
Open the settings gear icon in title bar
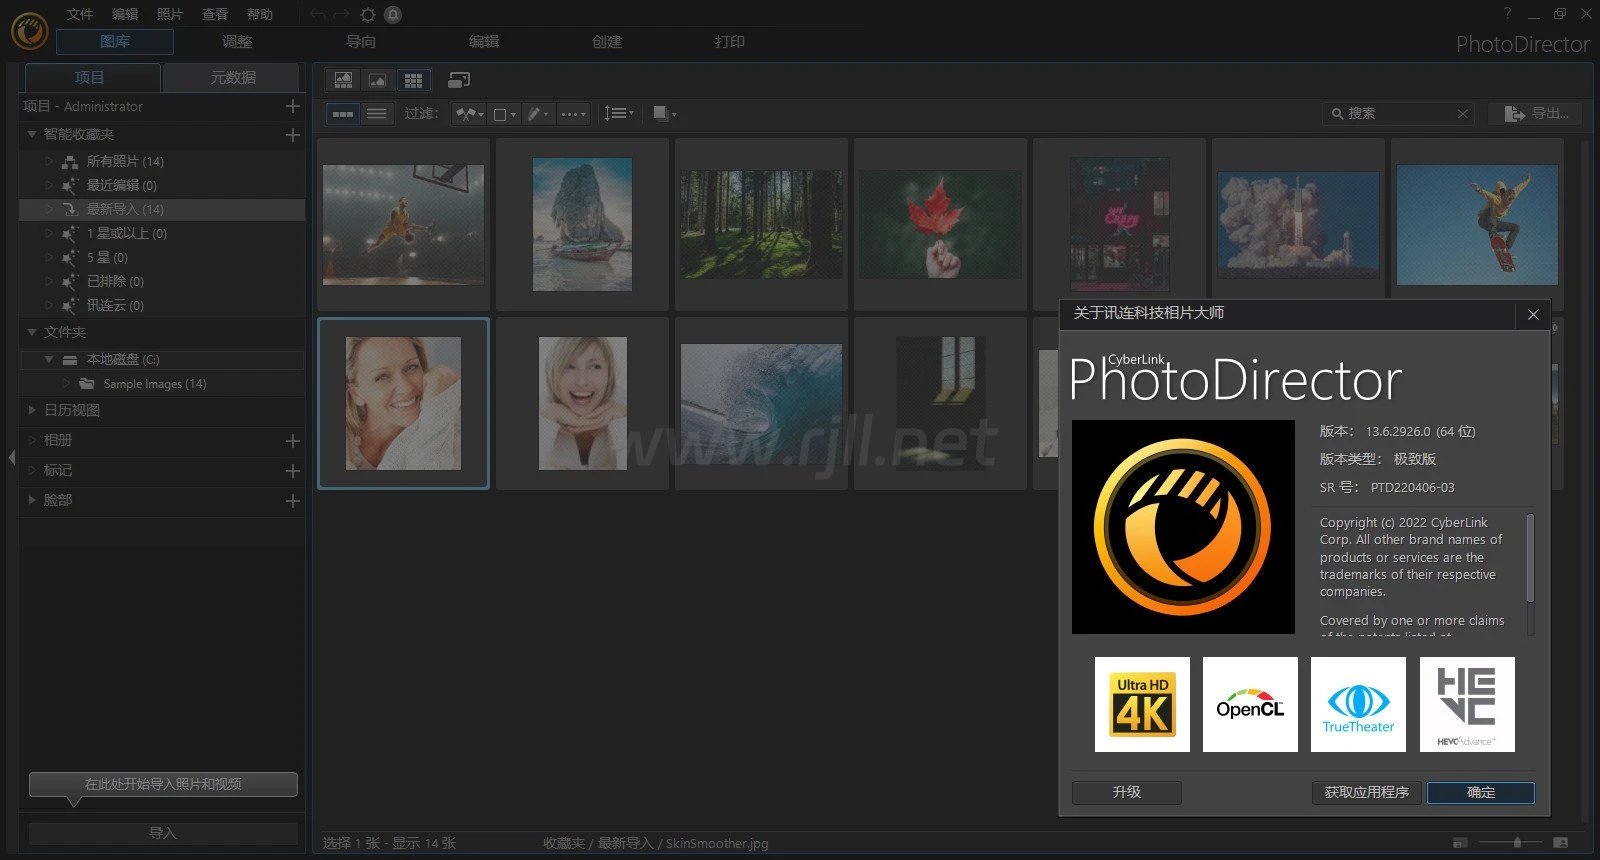(368, 15)
